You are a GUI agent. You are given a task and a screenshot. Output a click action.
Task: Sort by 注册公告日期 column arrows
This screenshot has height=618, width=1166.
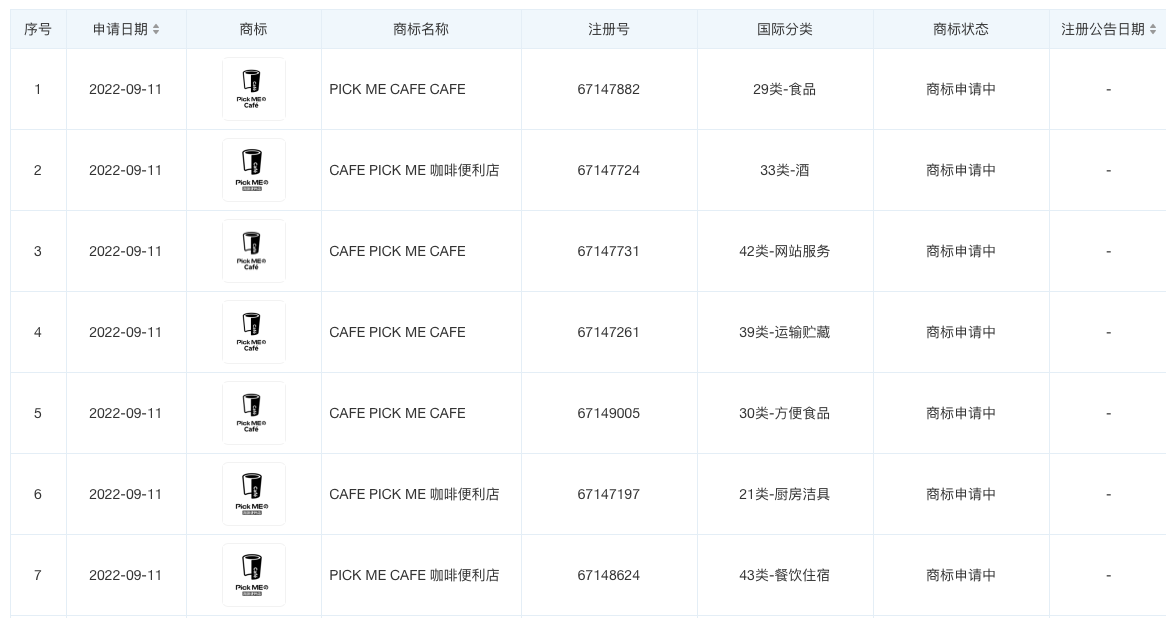point(1153,30)
